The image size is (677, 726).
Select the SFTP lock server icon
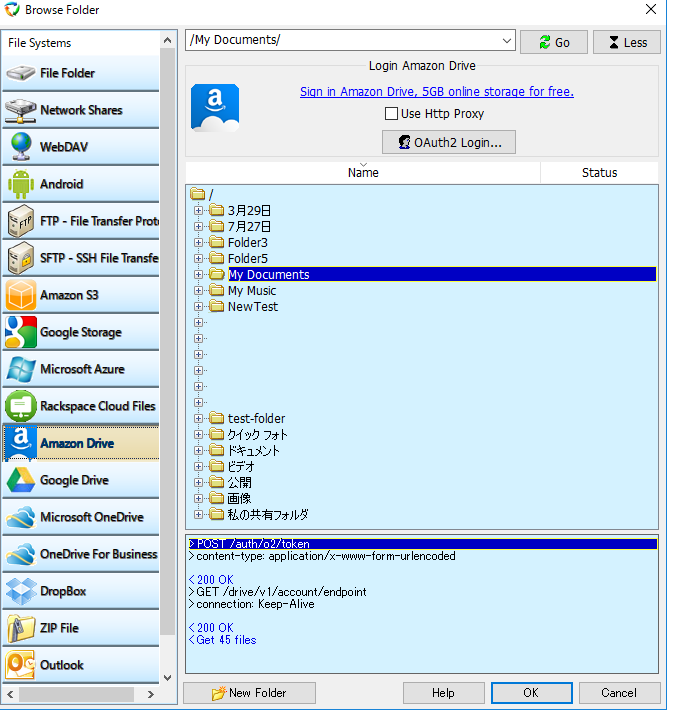click(x=20, y=258)
